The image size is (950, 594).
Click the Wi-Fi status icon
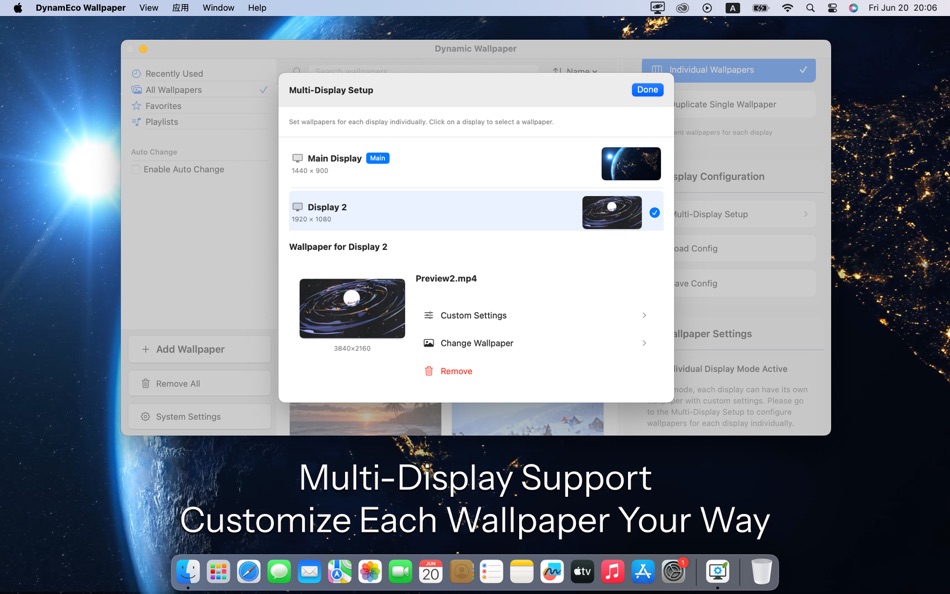tap(787, 8)
